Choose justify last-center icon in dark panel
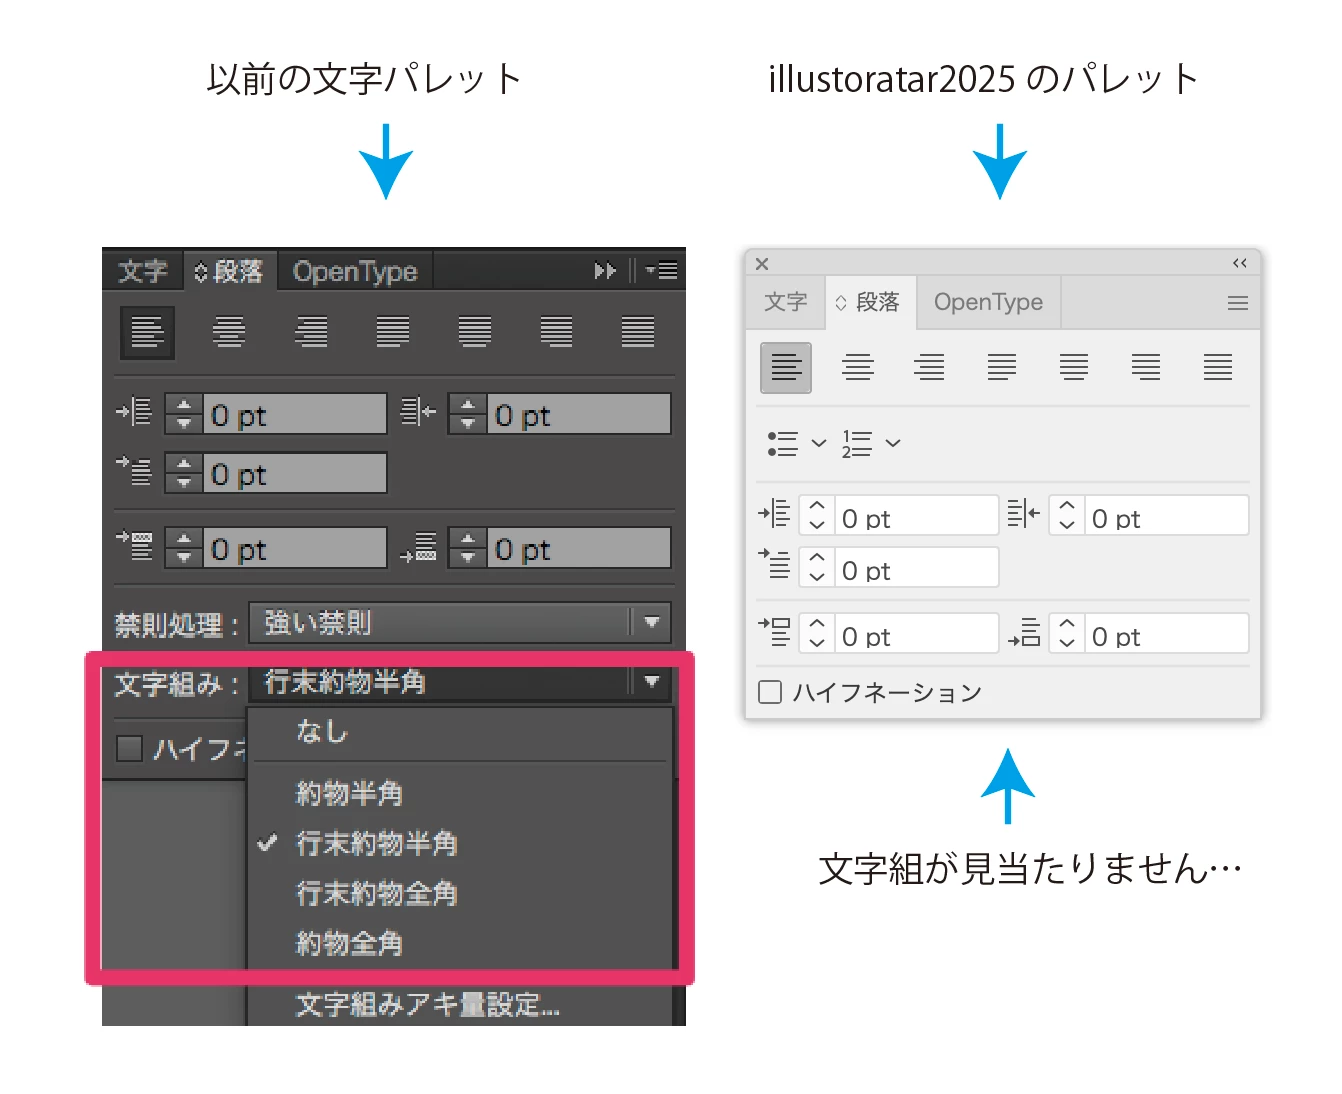 point(475,332)
